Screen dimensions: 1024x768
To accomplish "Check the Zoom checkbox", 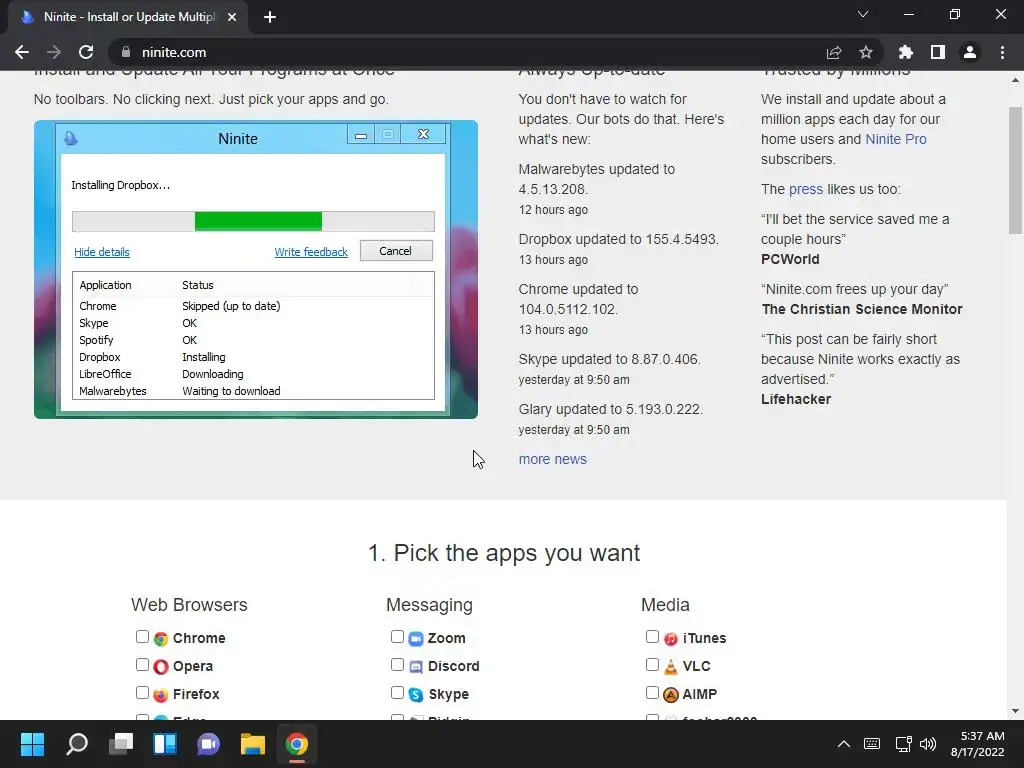I will pos(397,637).
